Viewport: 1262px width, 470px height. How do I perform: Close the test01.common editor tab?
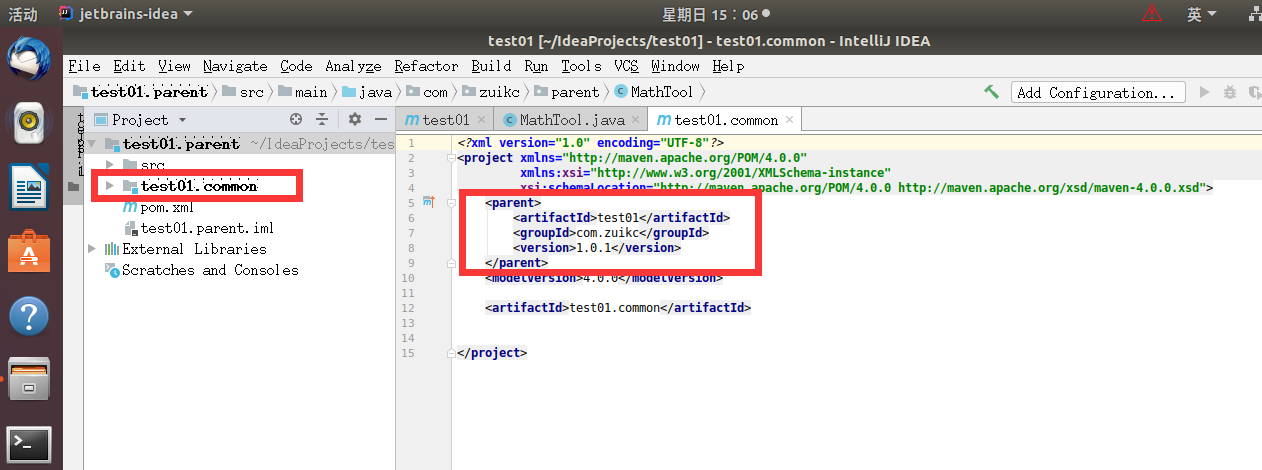[x=790, y=120]
